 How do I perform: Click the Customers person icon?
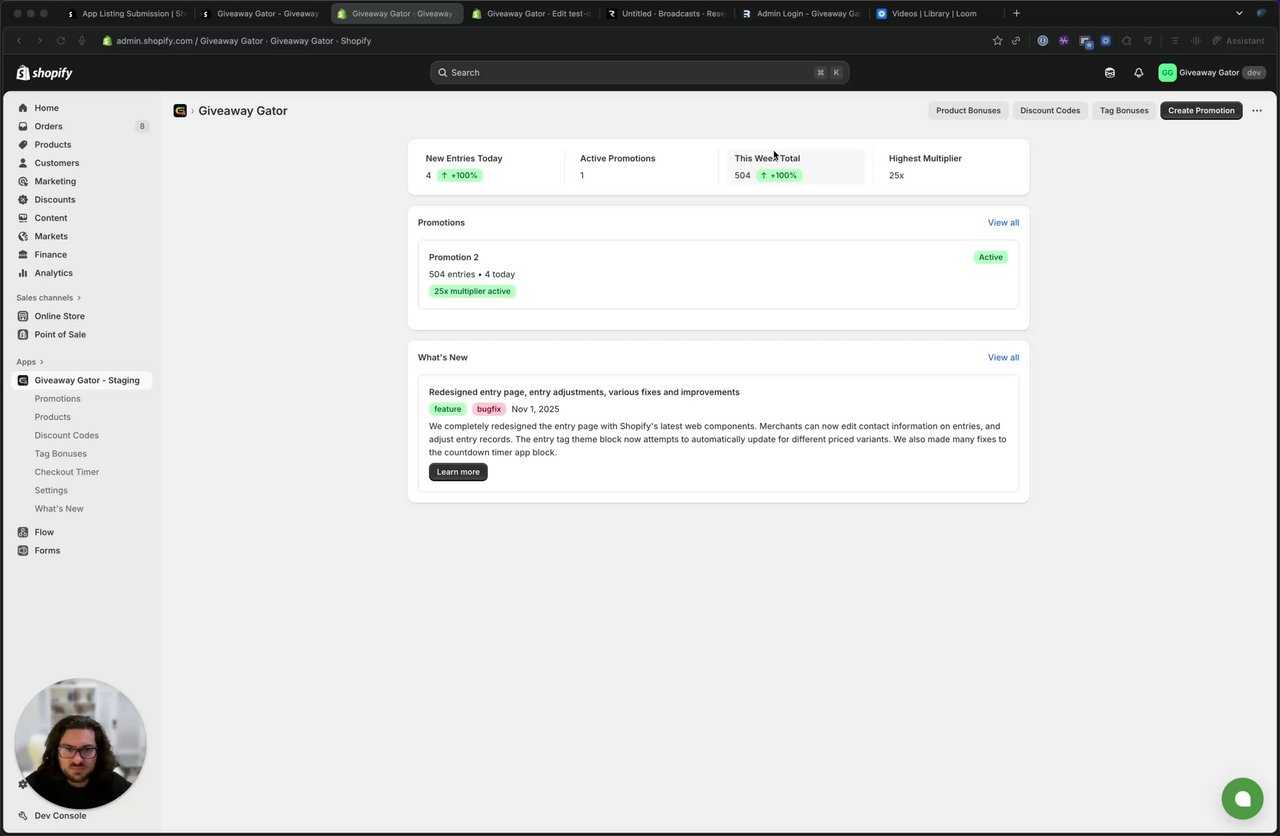23,163
